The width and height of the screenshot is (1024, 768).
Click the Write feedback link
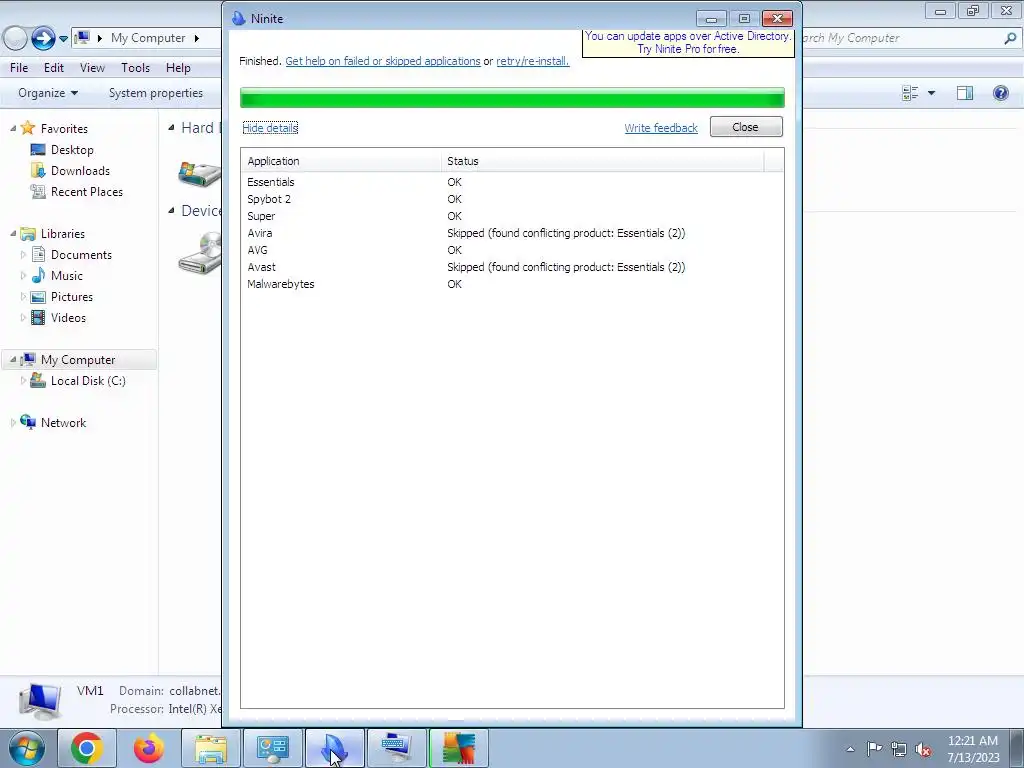[661, 127]
